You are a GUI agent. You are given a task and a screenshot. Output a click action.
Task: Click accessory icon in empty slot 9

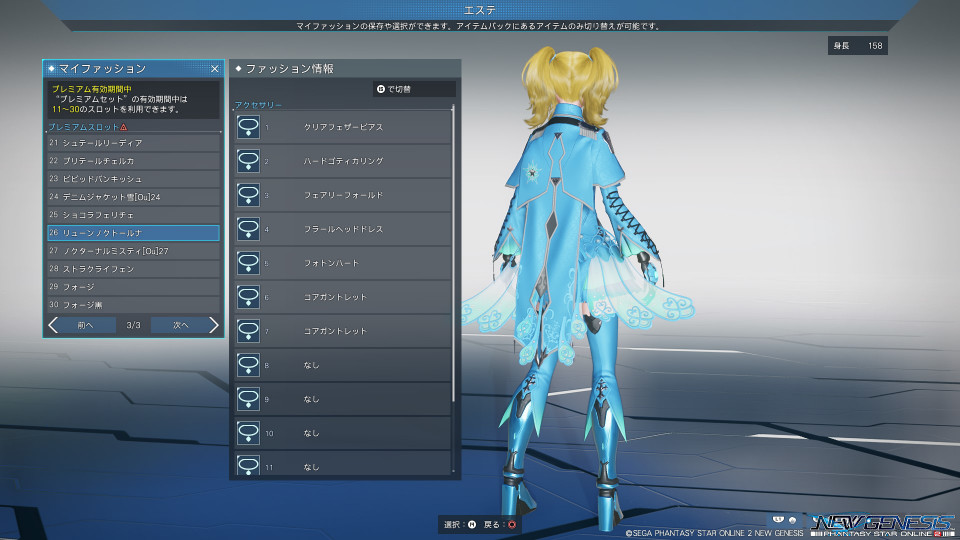point(248,399)
